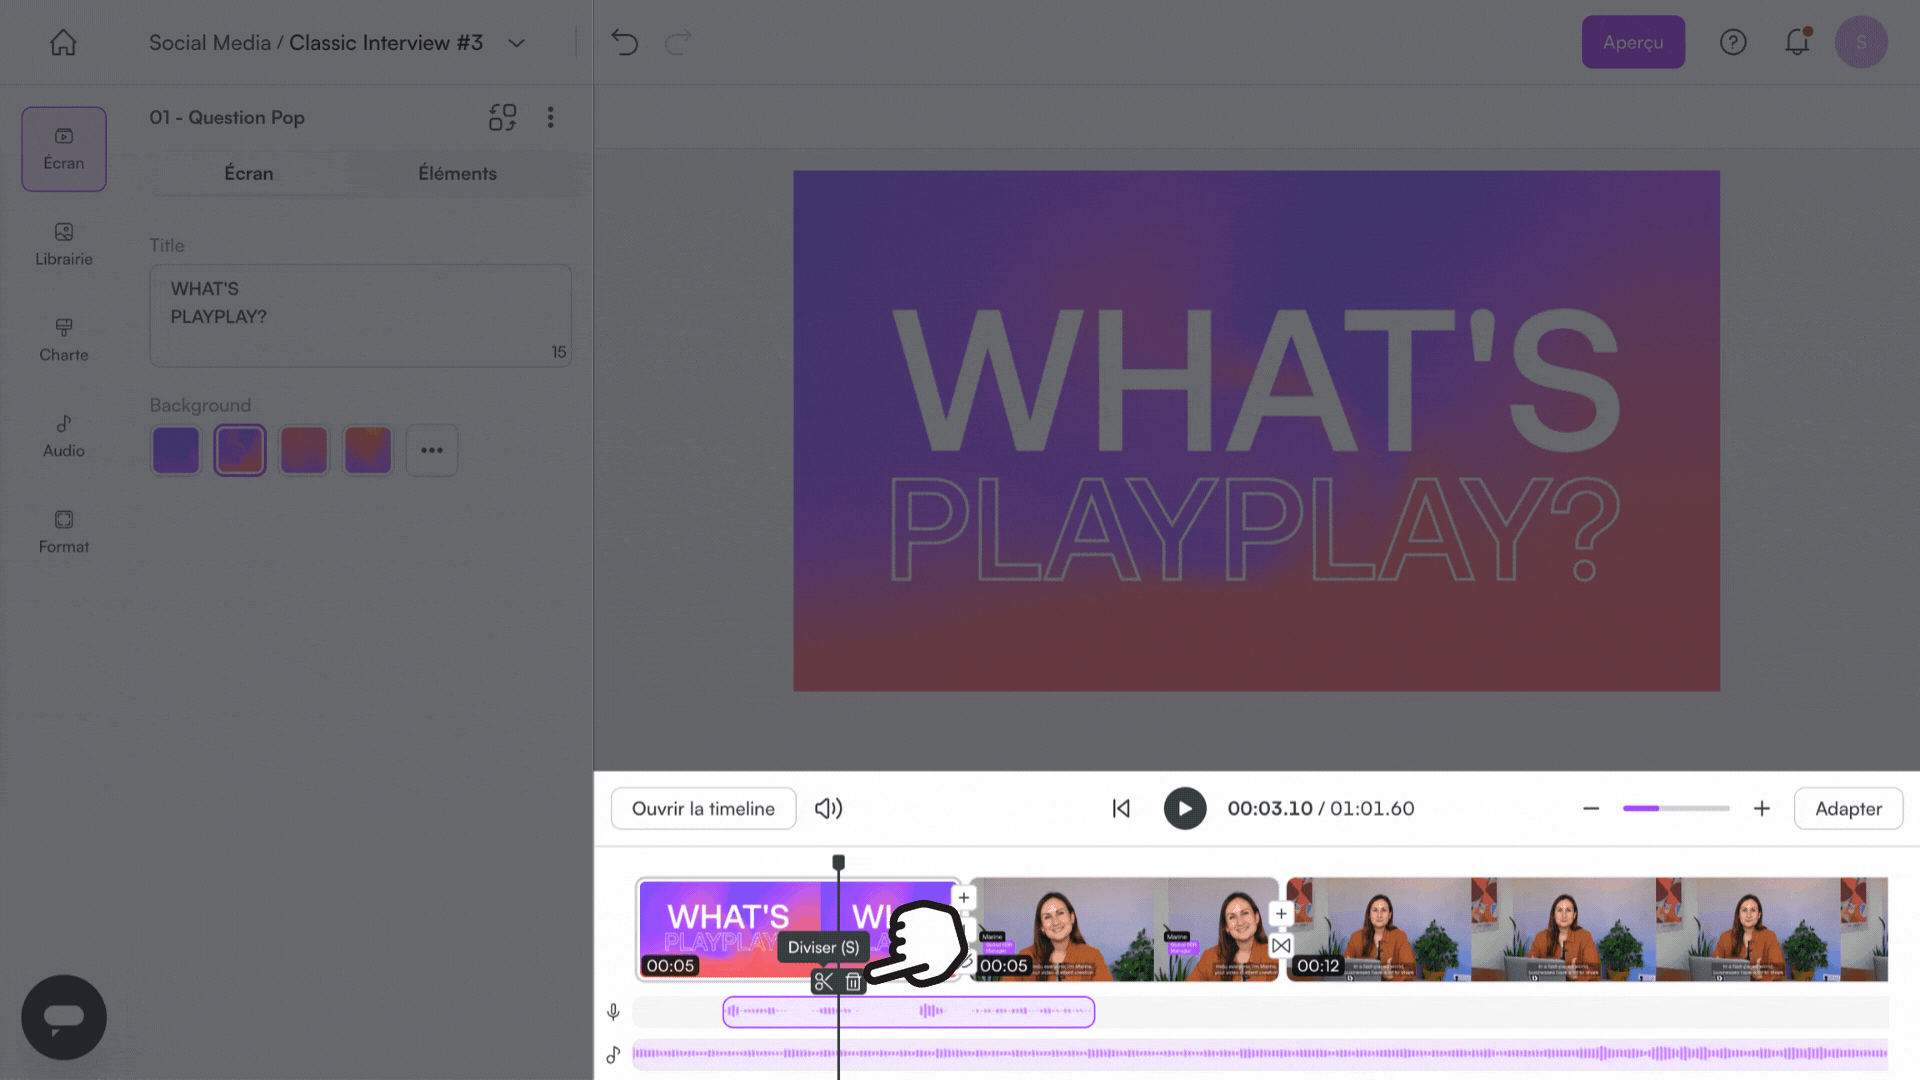
Task: Select the Écran tab
Action: pos(248,173)
